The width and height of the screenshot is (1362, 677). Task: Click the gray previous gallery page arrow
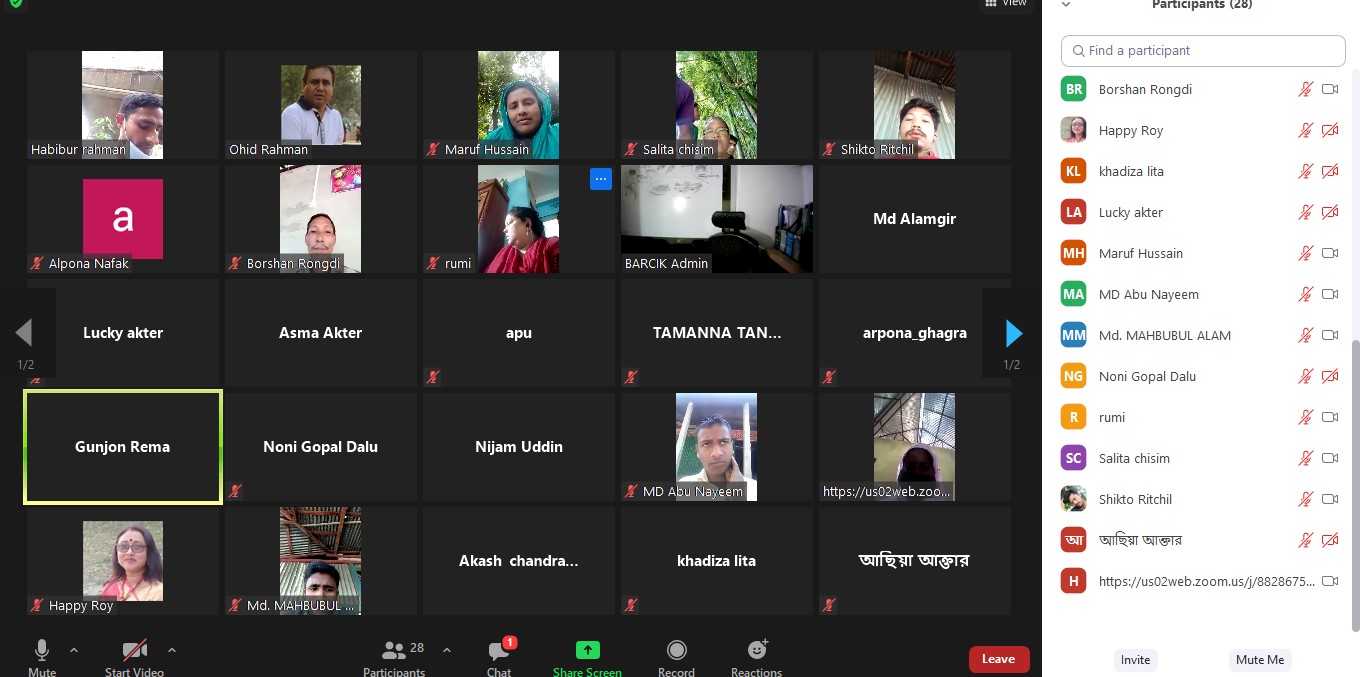[x=24, y=333]
